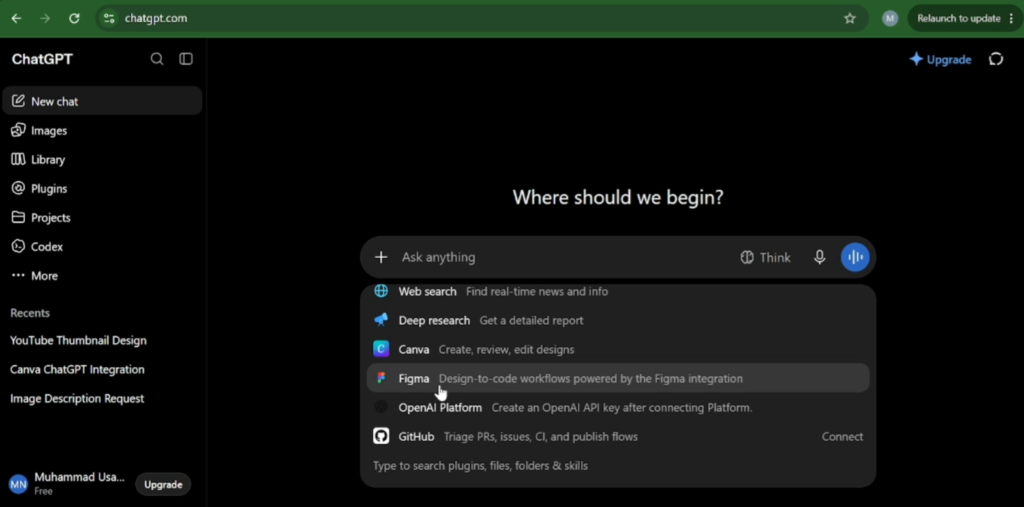Click 'Get a detailed report' text
Screen dimensions: 1024x507
tap(532, 320)
